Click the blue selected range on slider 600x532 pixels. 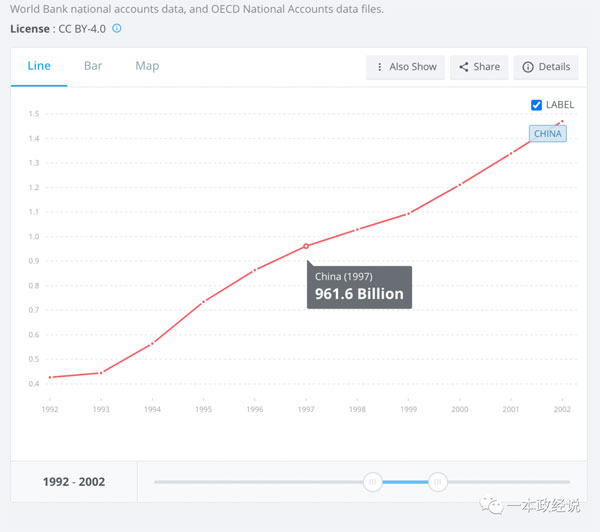click(x=405, y=482)
